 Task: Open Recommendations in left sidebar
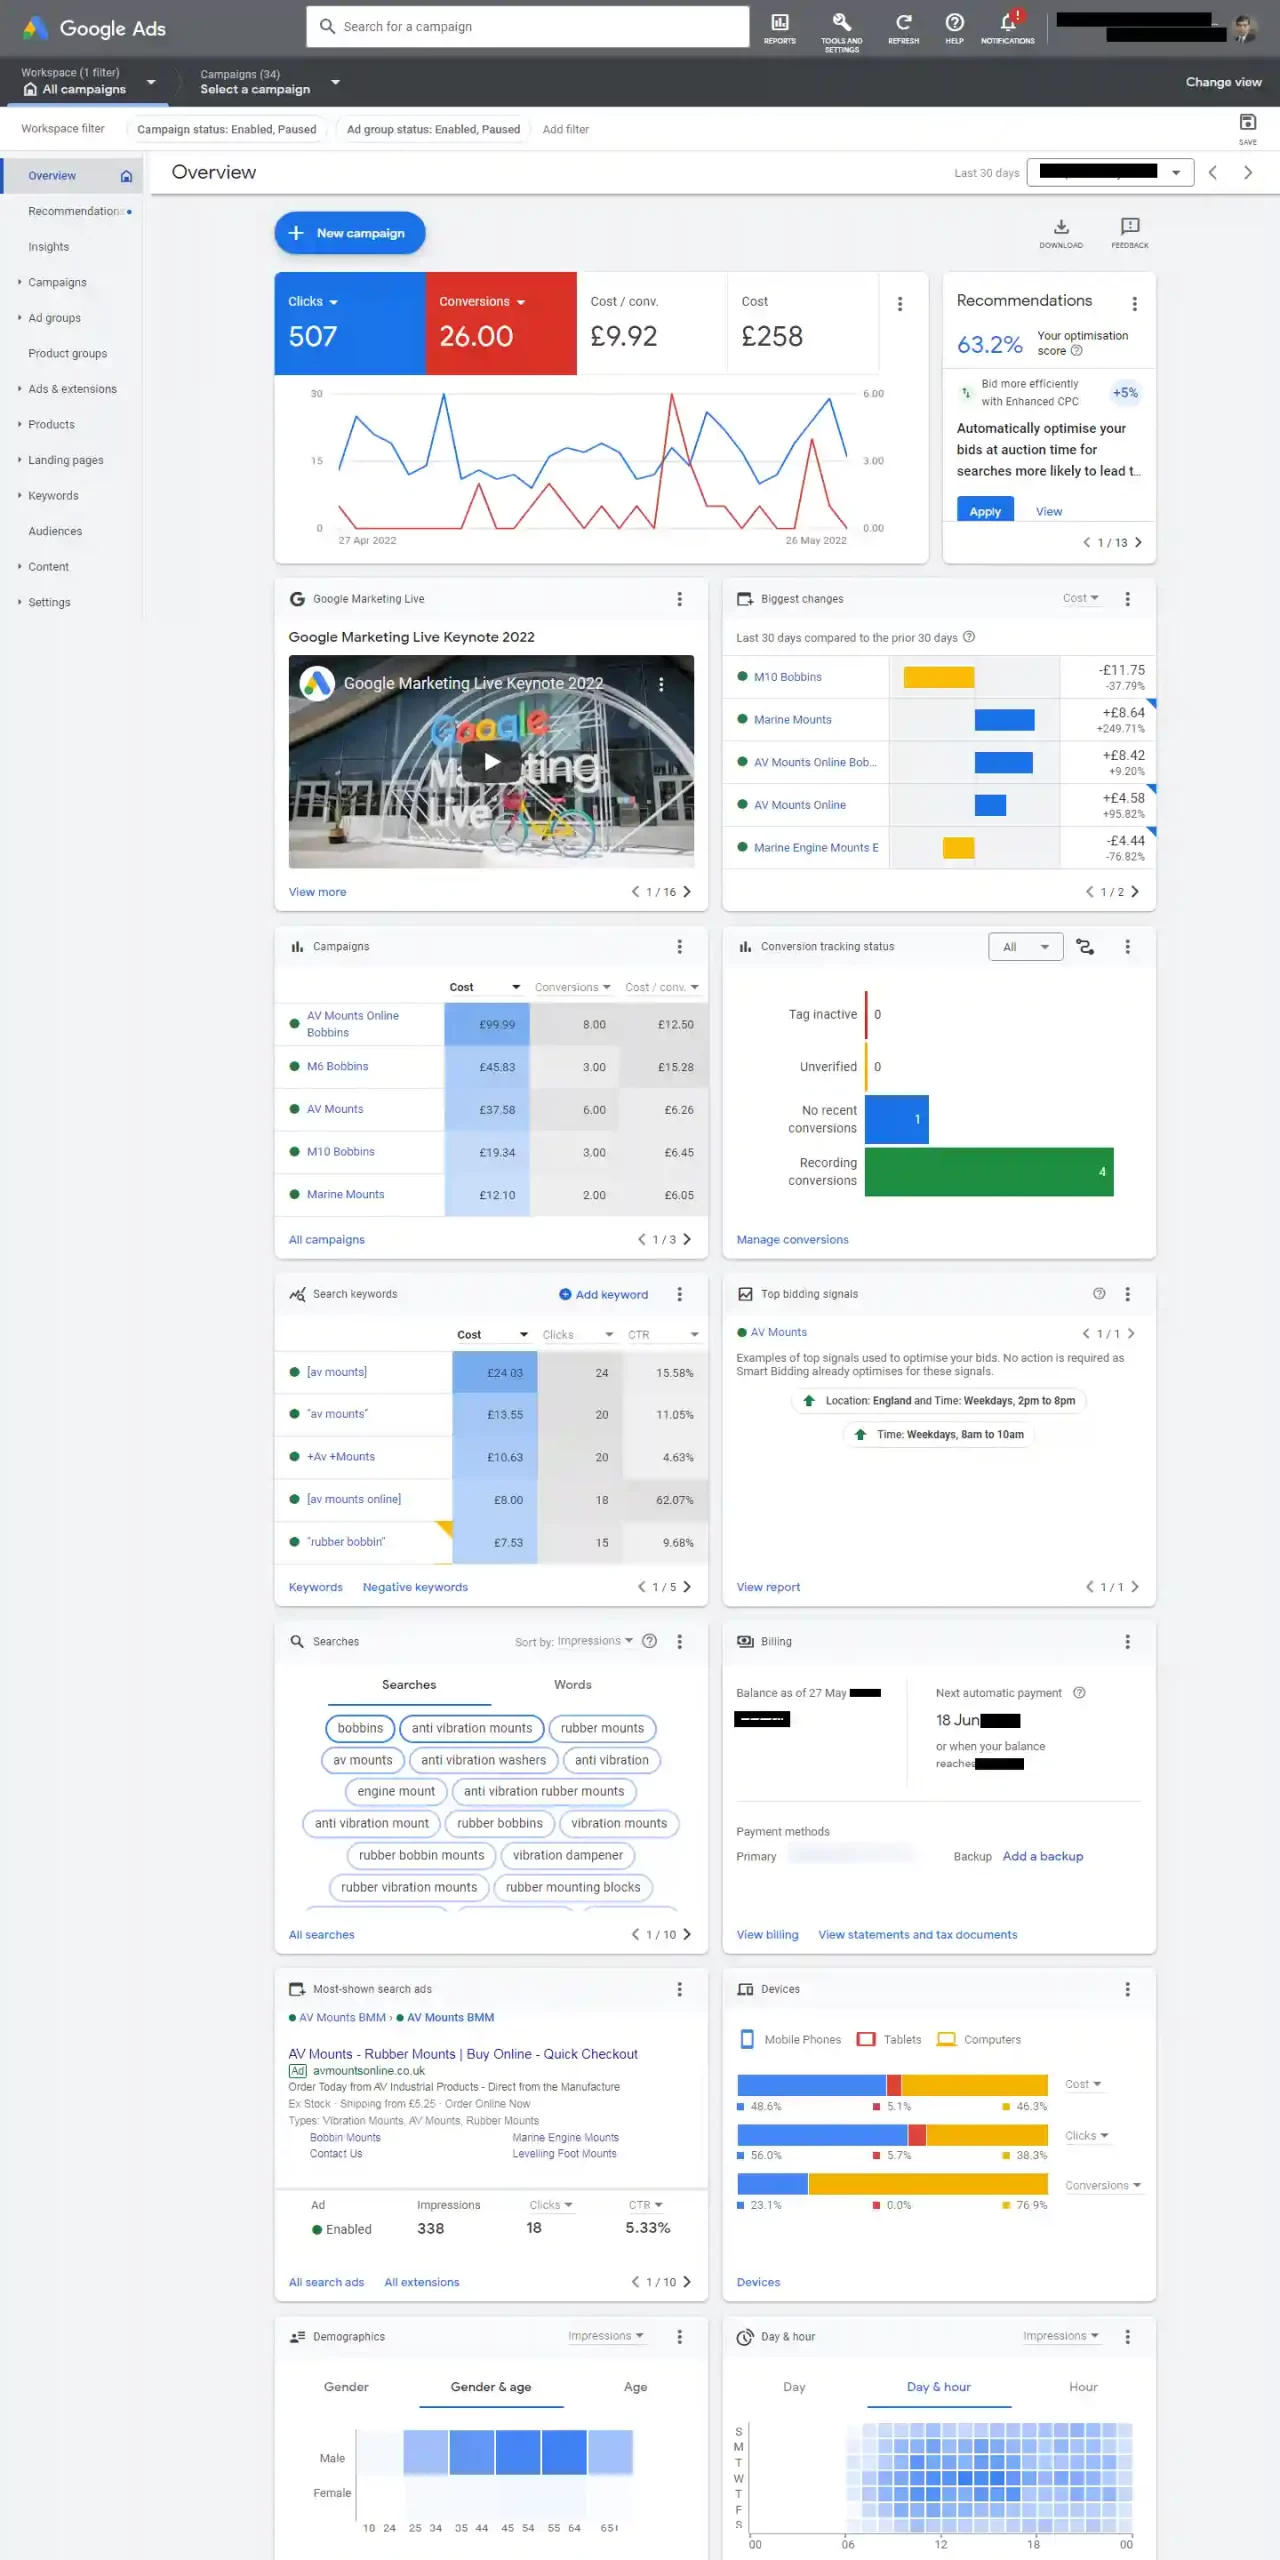pos(76,211)
